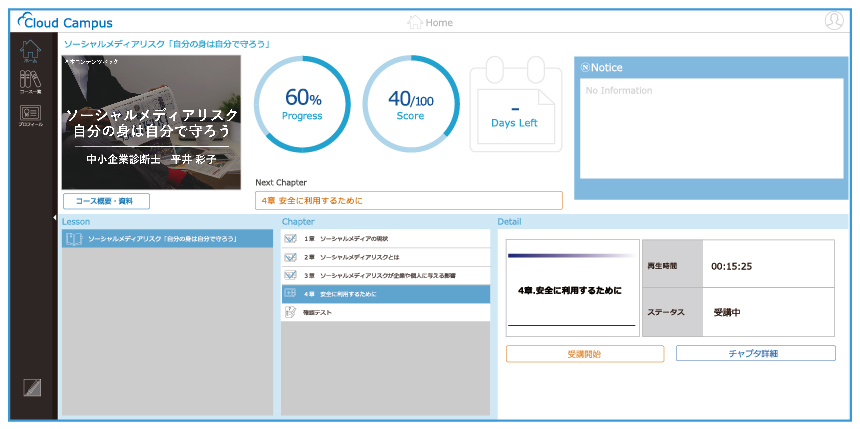The width and height of the screenshot is (860, 429).
Task: Click the 受講開始 button
Action: [585, 353]
